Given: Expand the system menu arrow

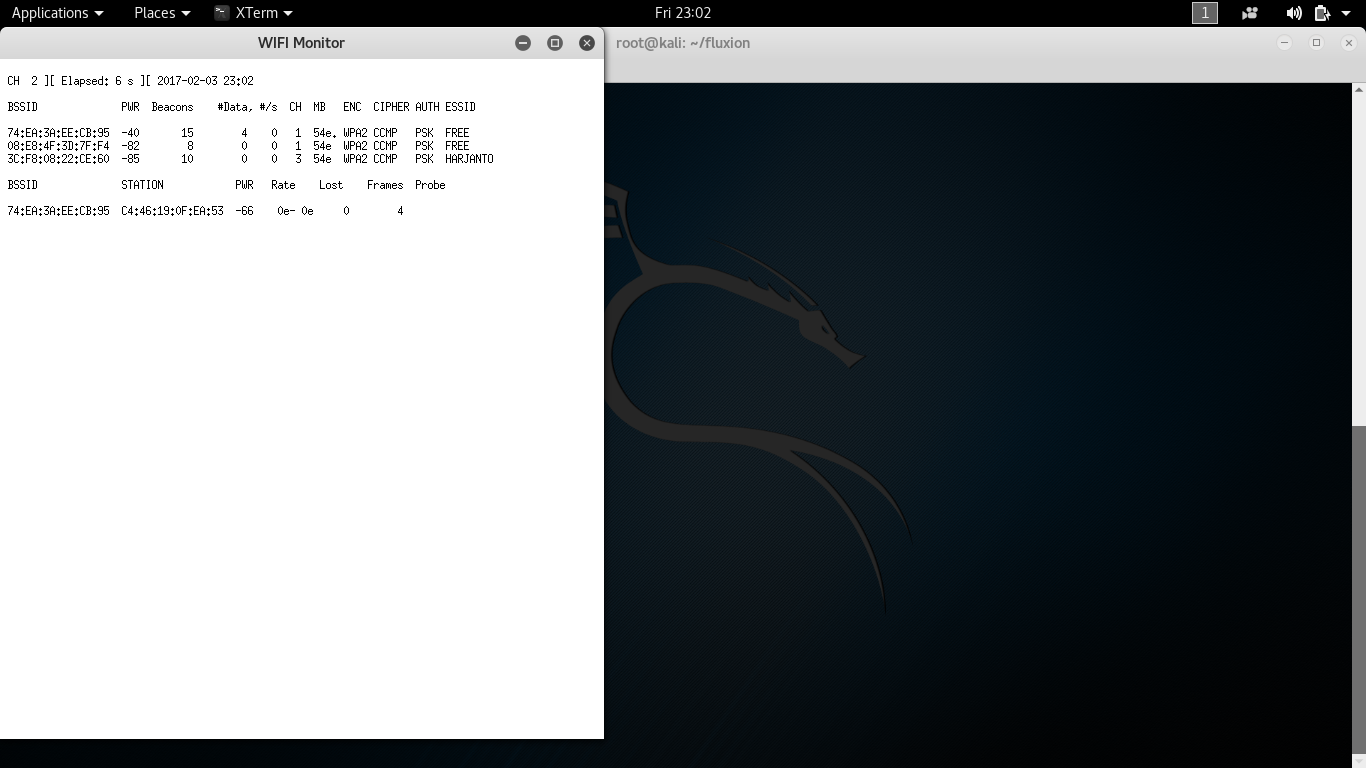Looking at the screenshot, I should point(1346,13).
